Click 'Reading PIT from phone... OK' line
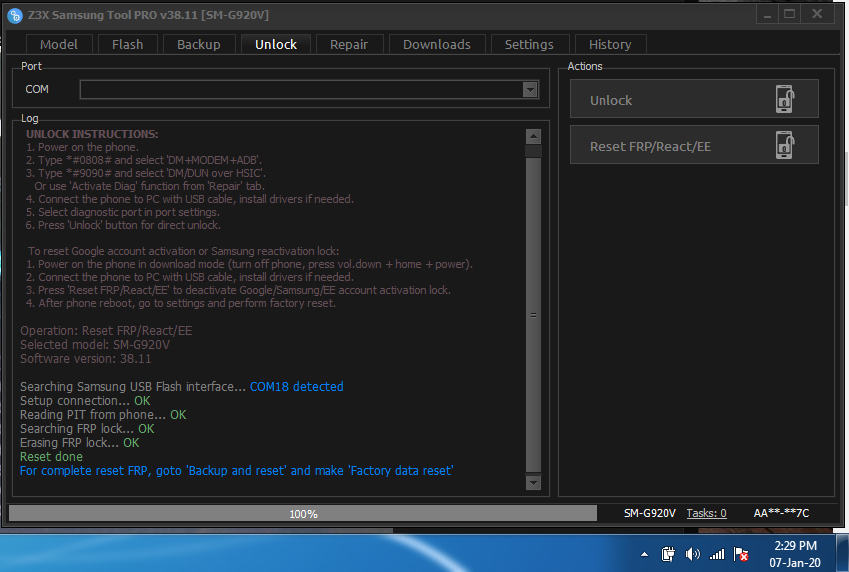The image size is (849, 572). 103,415
